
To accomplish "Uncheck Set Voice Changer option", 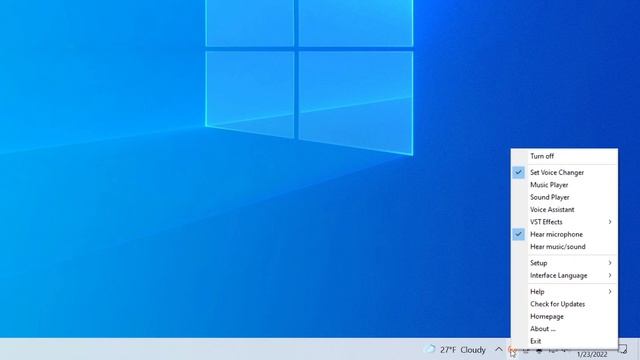I will tap(564, 172).
